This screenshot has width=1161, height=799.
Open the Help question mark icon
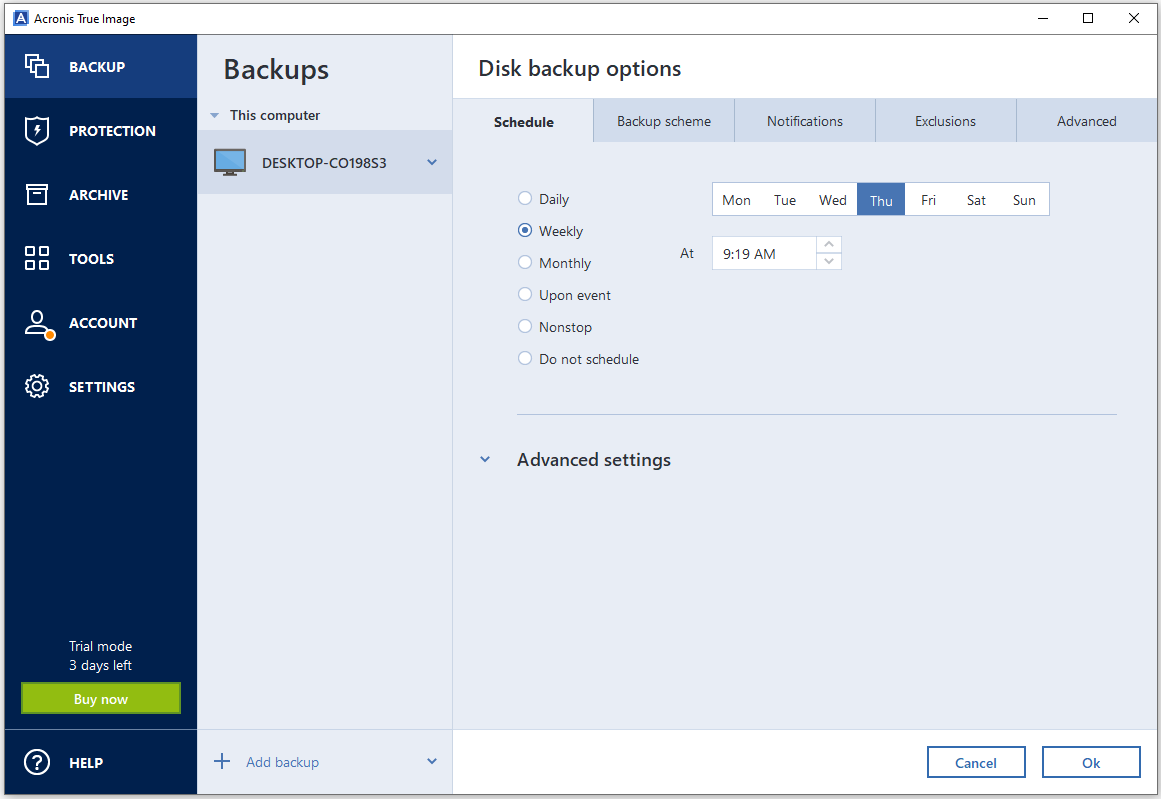(37, 762)
